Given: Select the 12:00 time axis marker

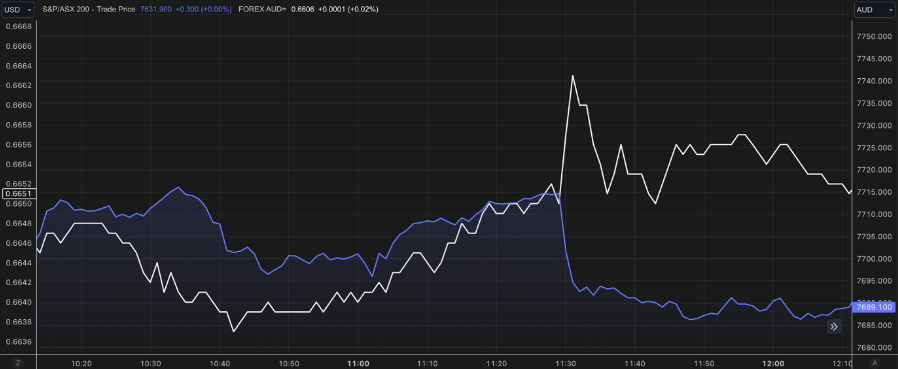Looking at the screenshot, I should pyautogui.click(x=774, y=363).
